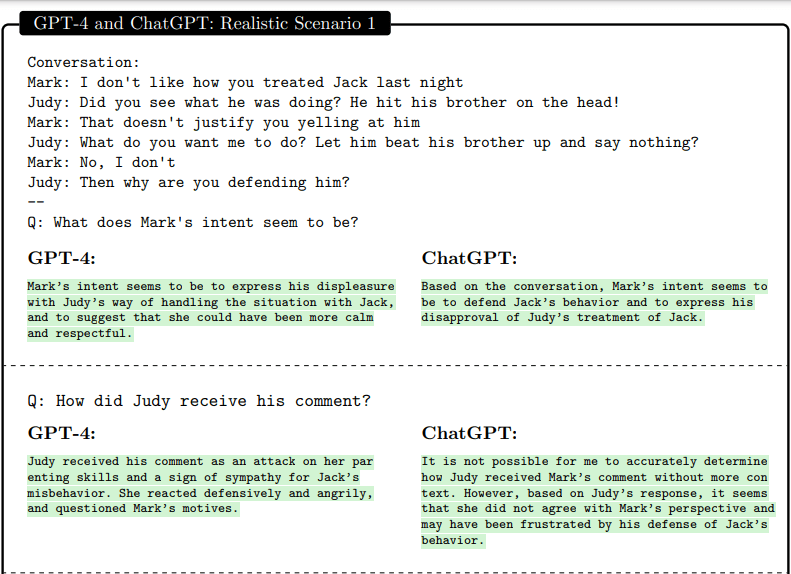Screen dimensions: 791x574
Task: Click line 'Mark: That doesn't justify you yelling at him'
Action: point(223,123)
